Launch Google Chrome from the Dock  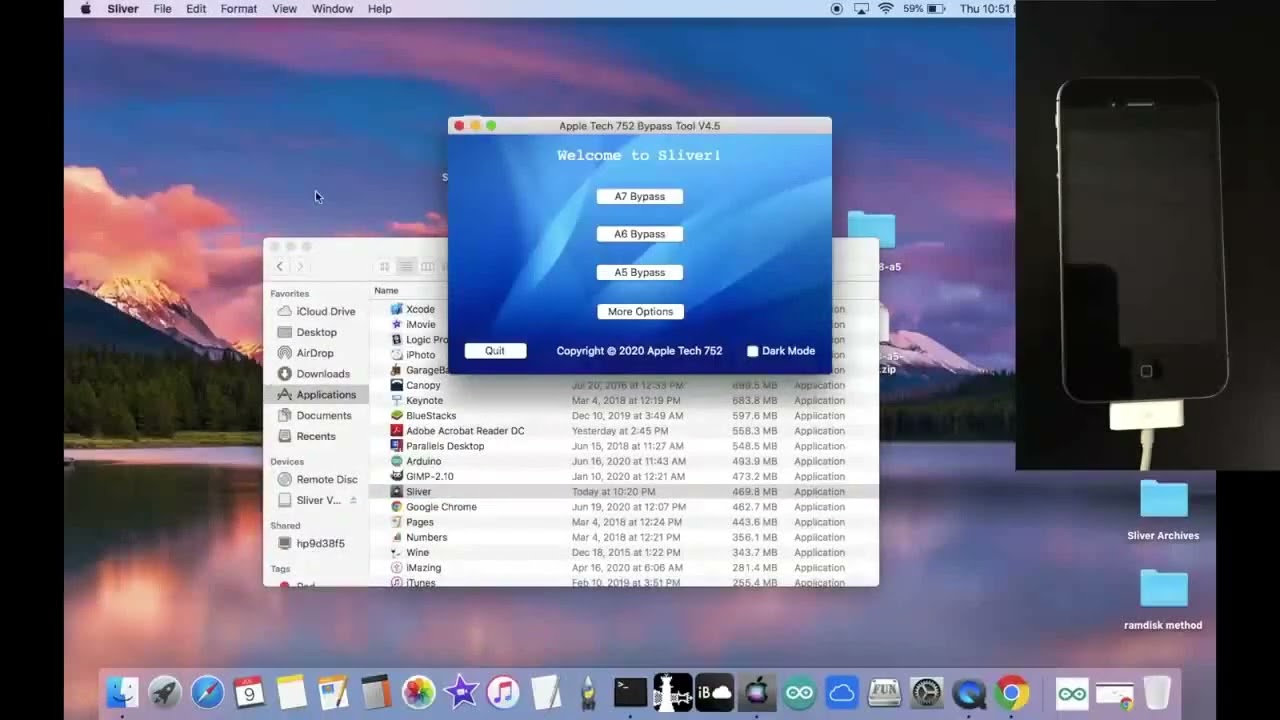(x=1012, y=692)
